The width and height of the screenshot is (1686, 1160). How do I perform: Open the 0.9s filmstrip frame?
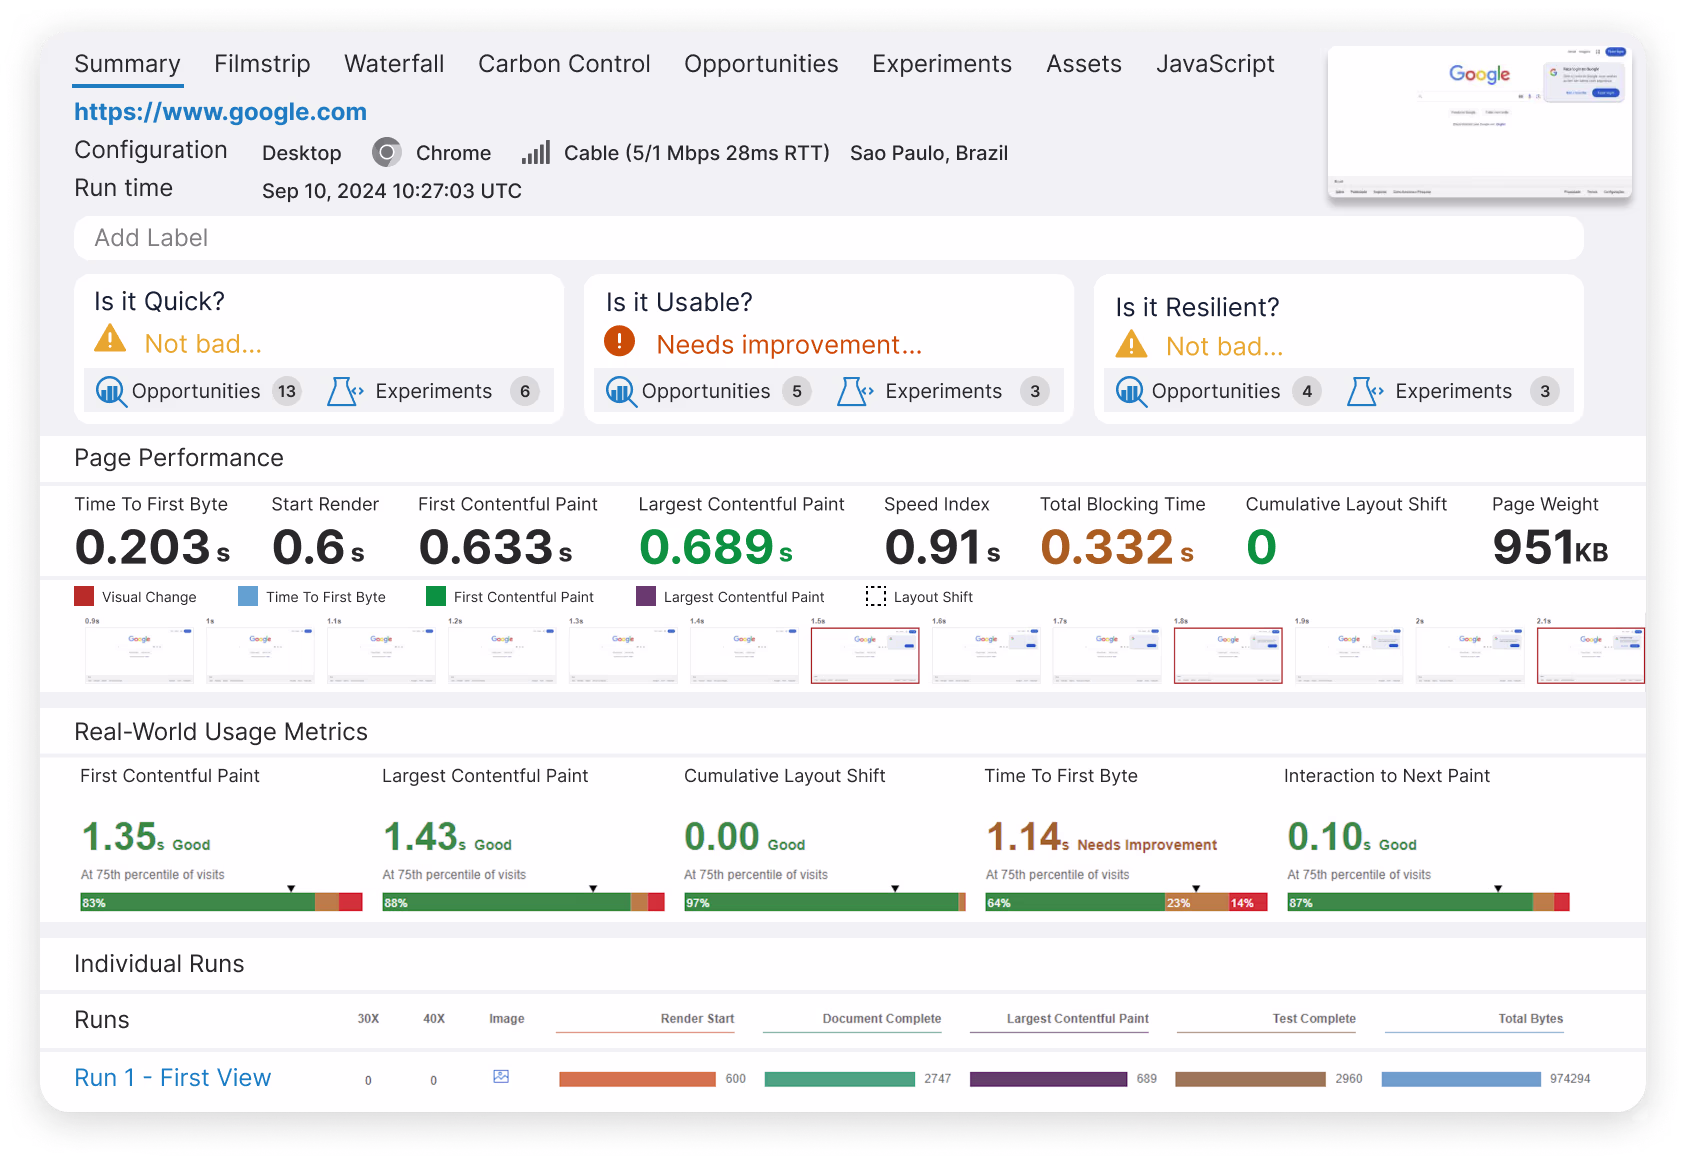pyautogui.click(x=139, y=655)
